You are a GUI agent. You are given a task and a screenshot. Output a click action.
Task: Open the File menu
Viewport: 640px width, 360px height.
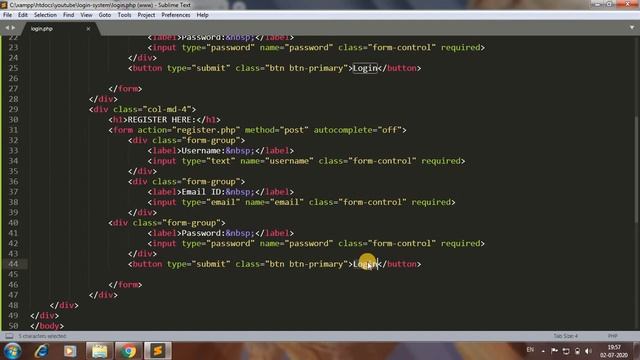pos(7,15)
